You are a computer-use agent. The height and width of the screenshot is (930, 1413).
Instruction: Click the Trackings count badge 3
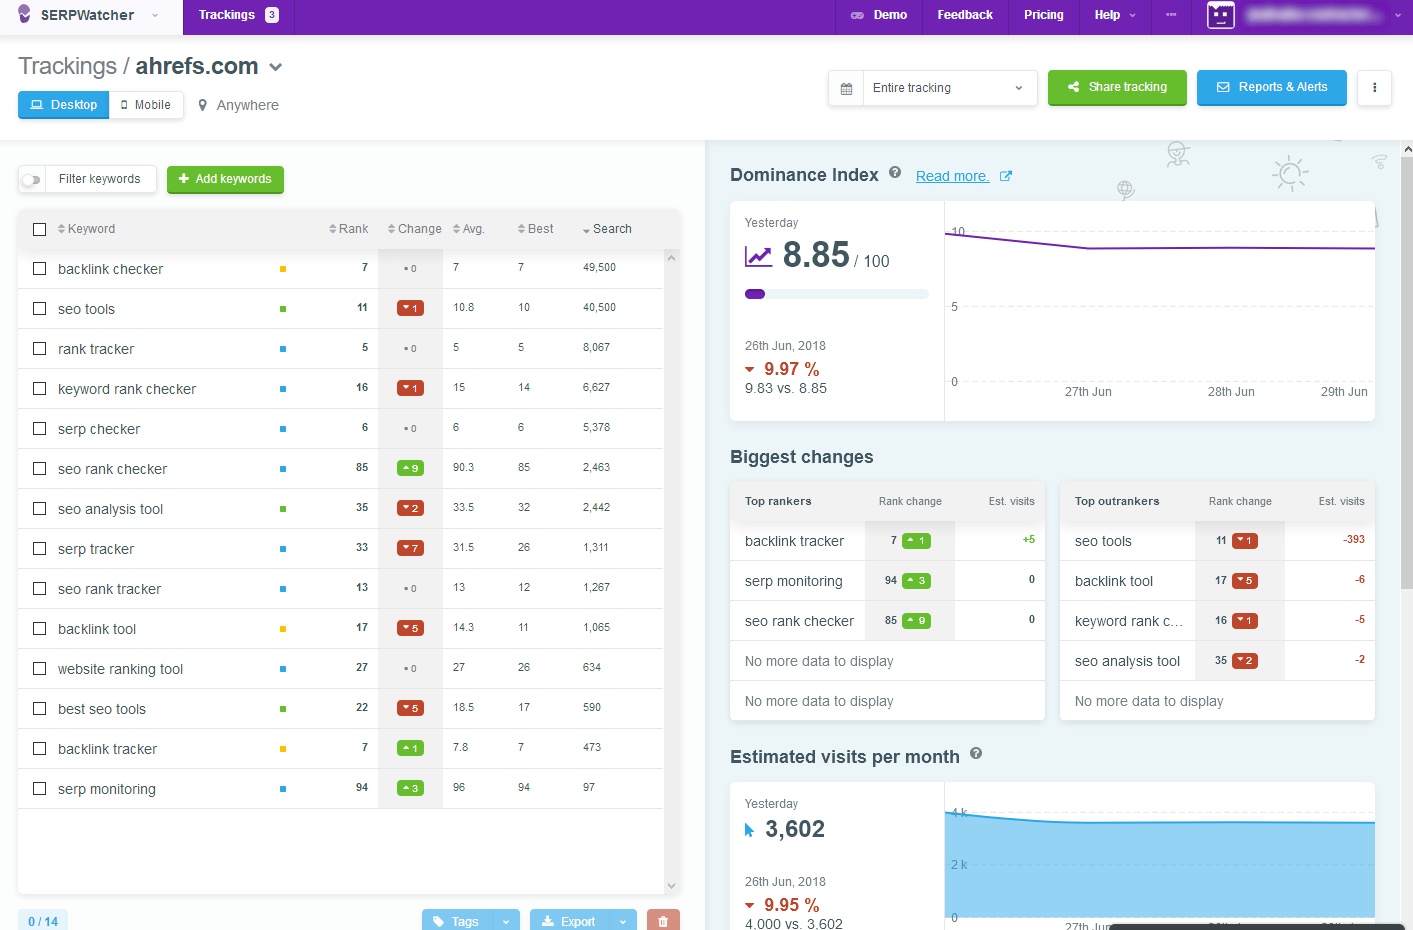(x=272, y=15)
